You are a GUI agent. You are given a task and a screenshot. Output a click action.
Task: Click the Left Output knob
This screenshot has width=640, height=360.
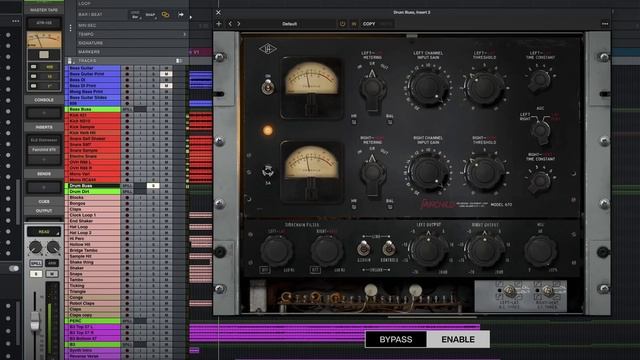coord(428,250)
